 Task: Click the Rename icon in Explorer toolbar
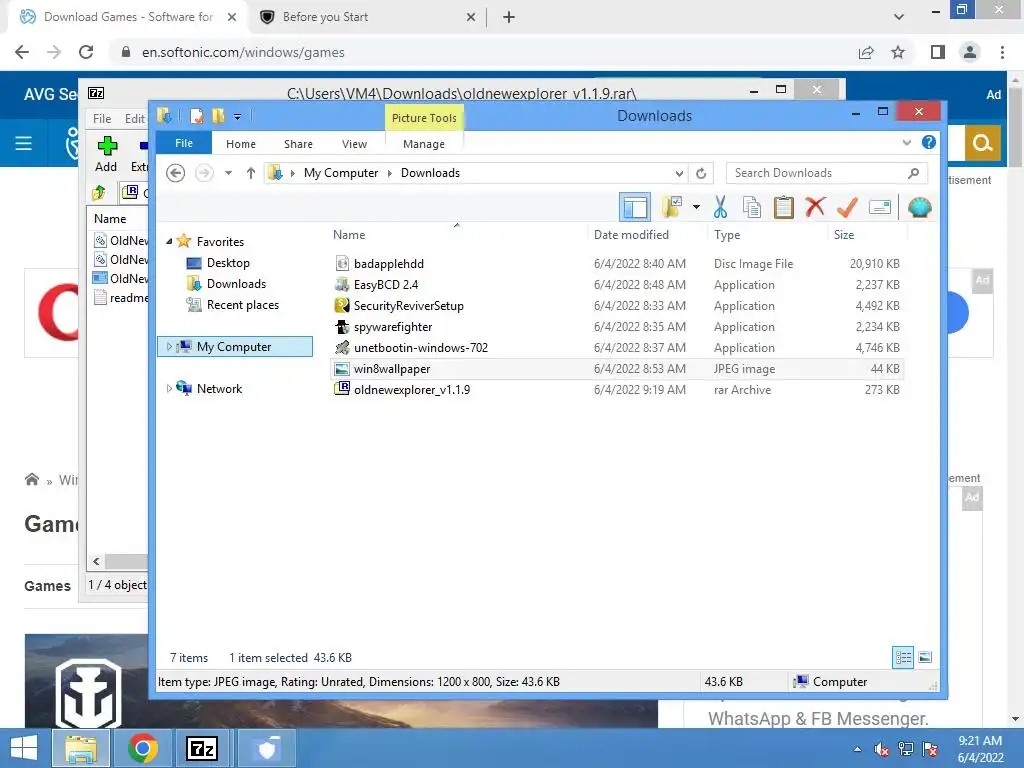(880, 208)
